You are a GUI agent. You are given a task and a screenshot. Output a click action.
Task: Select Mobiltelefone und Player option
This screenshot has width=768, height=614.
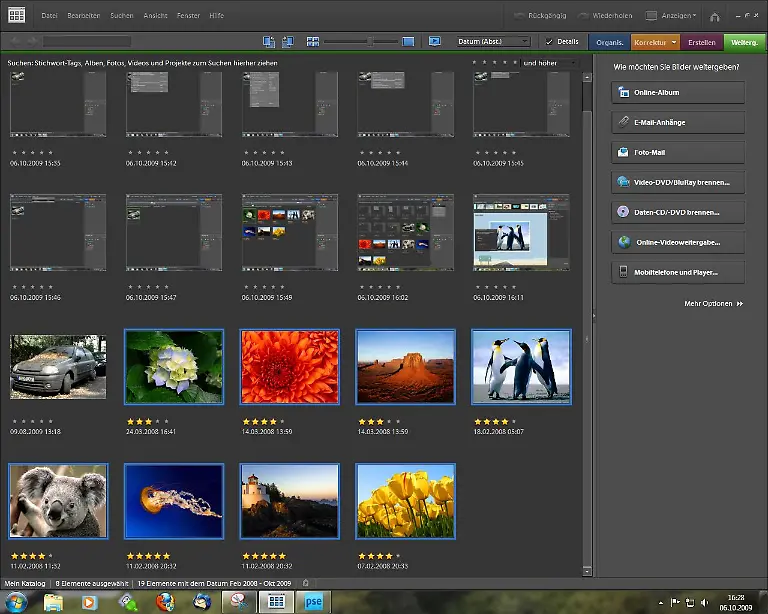pyautogui.click(x=678, y=272)
